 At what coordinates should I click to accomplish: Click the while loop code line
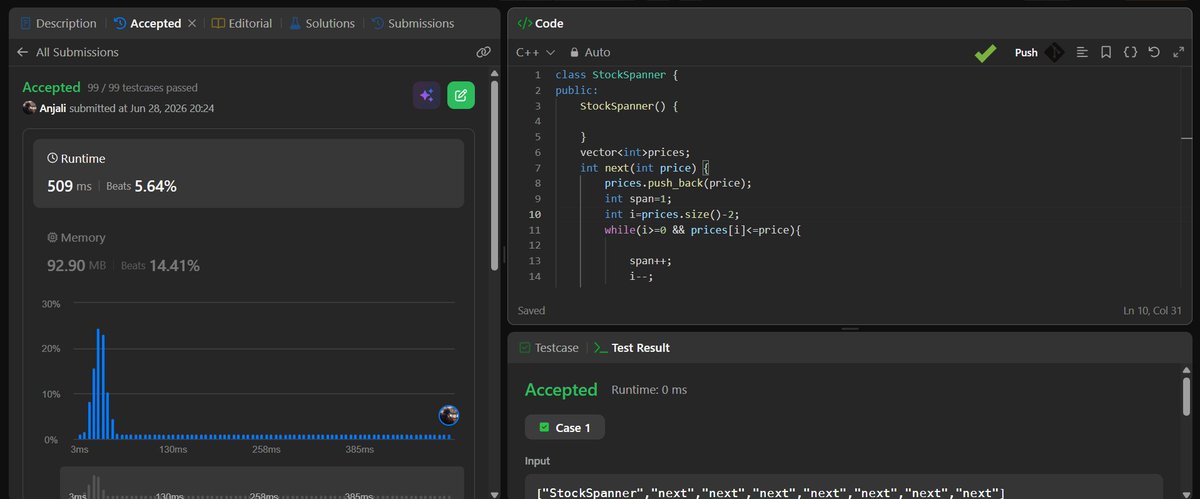[704, 230]
